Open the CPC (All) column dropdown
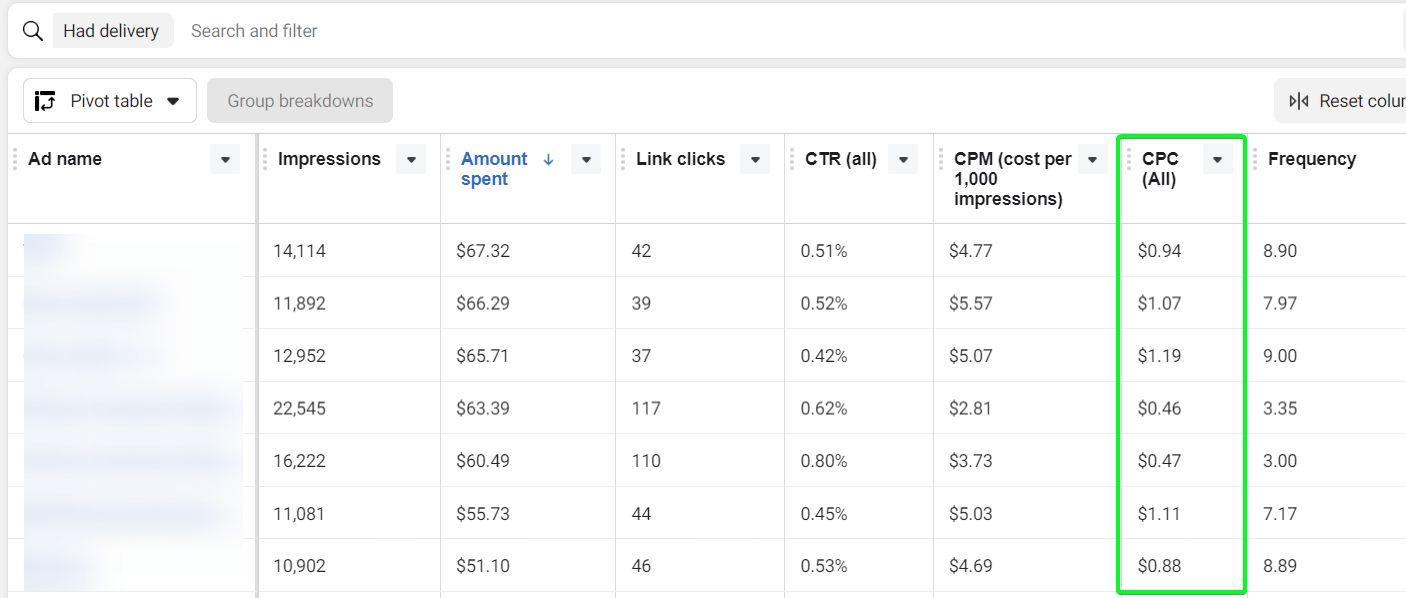This screenshot has height=598, width=1406. [1217, 159]
